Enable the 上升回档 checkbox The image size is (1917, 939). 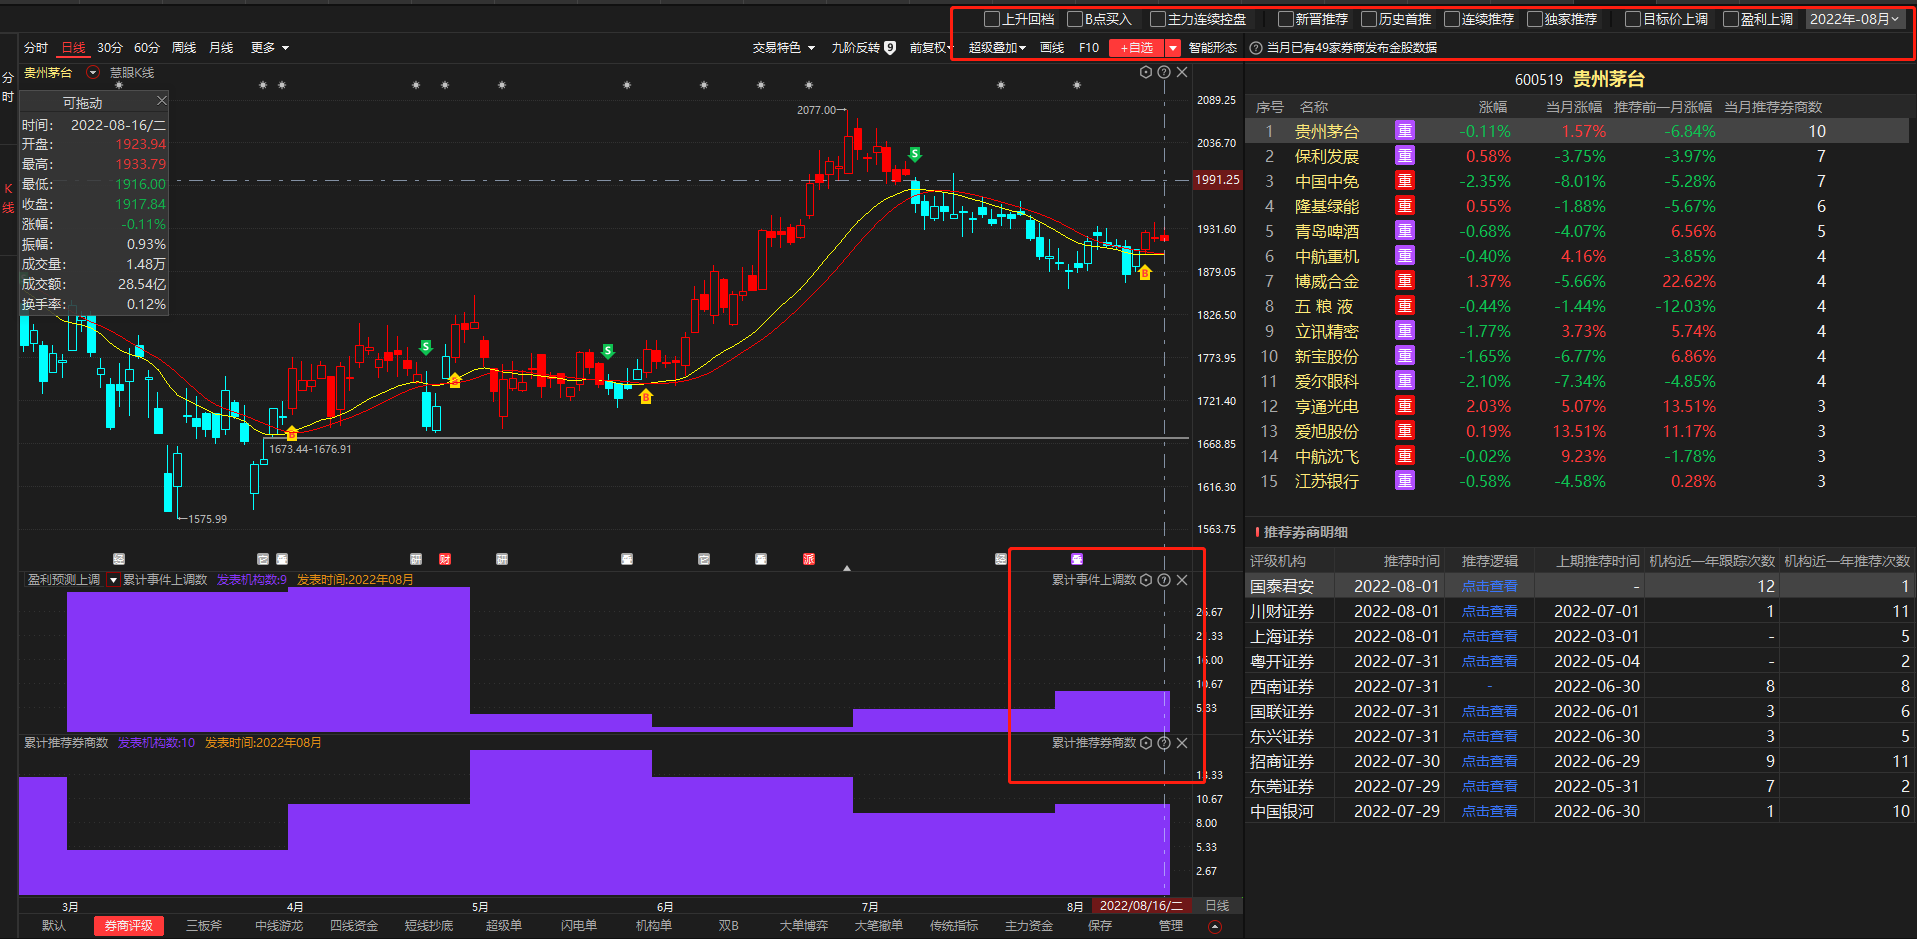992,19
